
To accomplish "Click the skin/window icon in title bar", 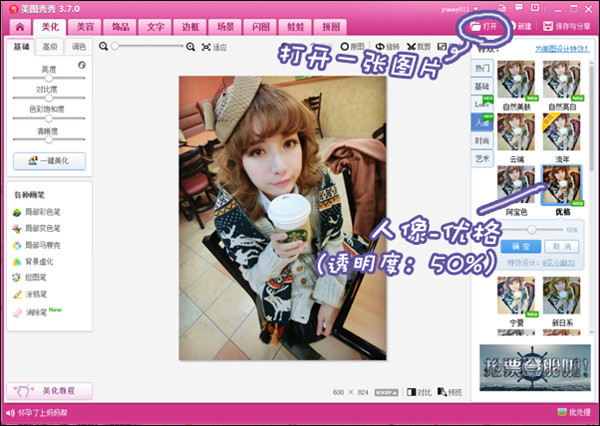I will click(x=502, y=8).
